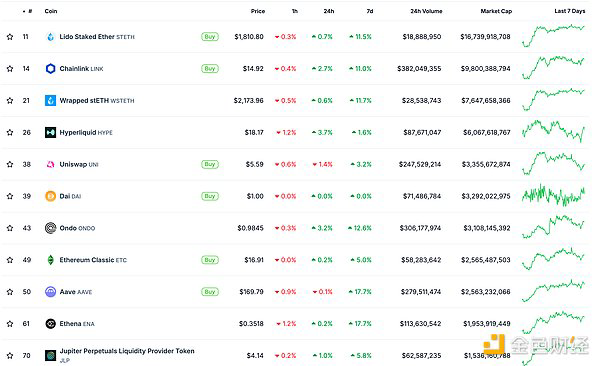The height and width of the screenshot is (366, 600).
Task: Star the Jupiter Perpetuals Liquidity Provider Token row
Action: 10,356
